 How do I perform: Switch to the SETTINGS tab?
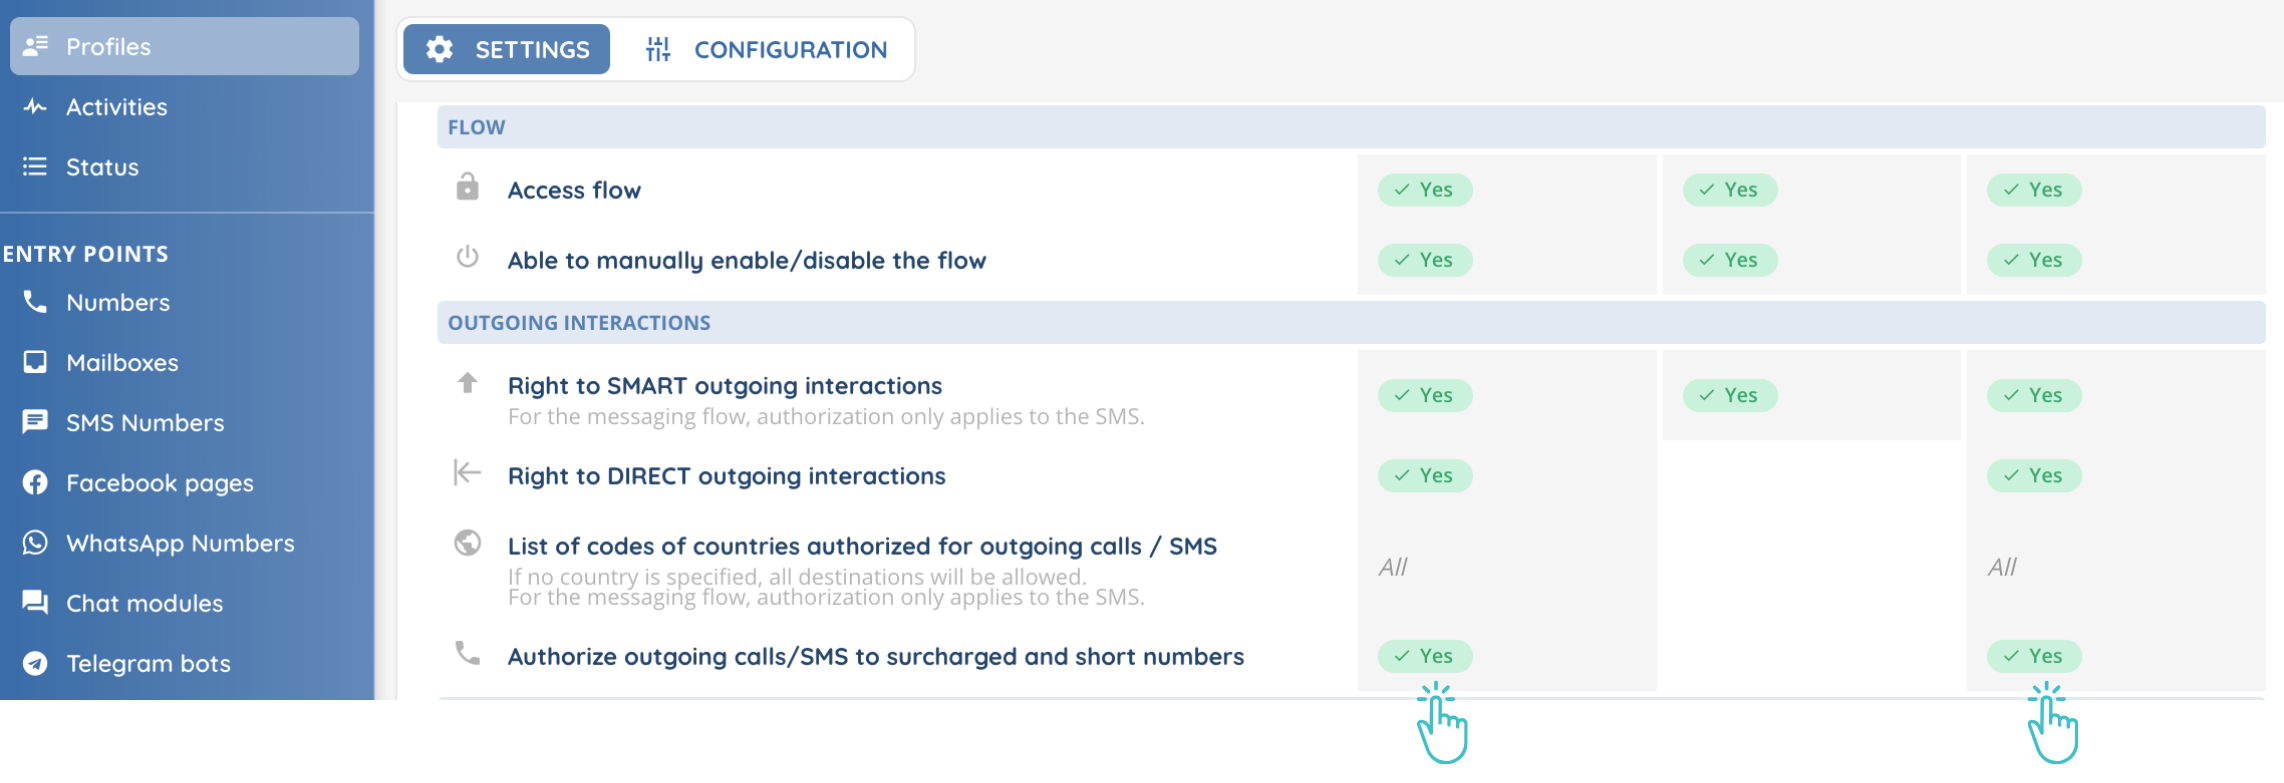[505, 48]
